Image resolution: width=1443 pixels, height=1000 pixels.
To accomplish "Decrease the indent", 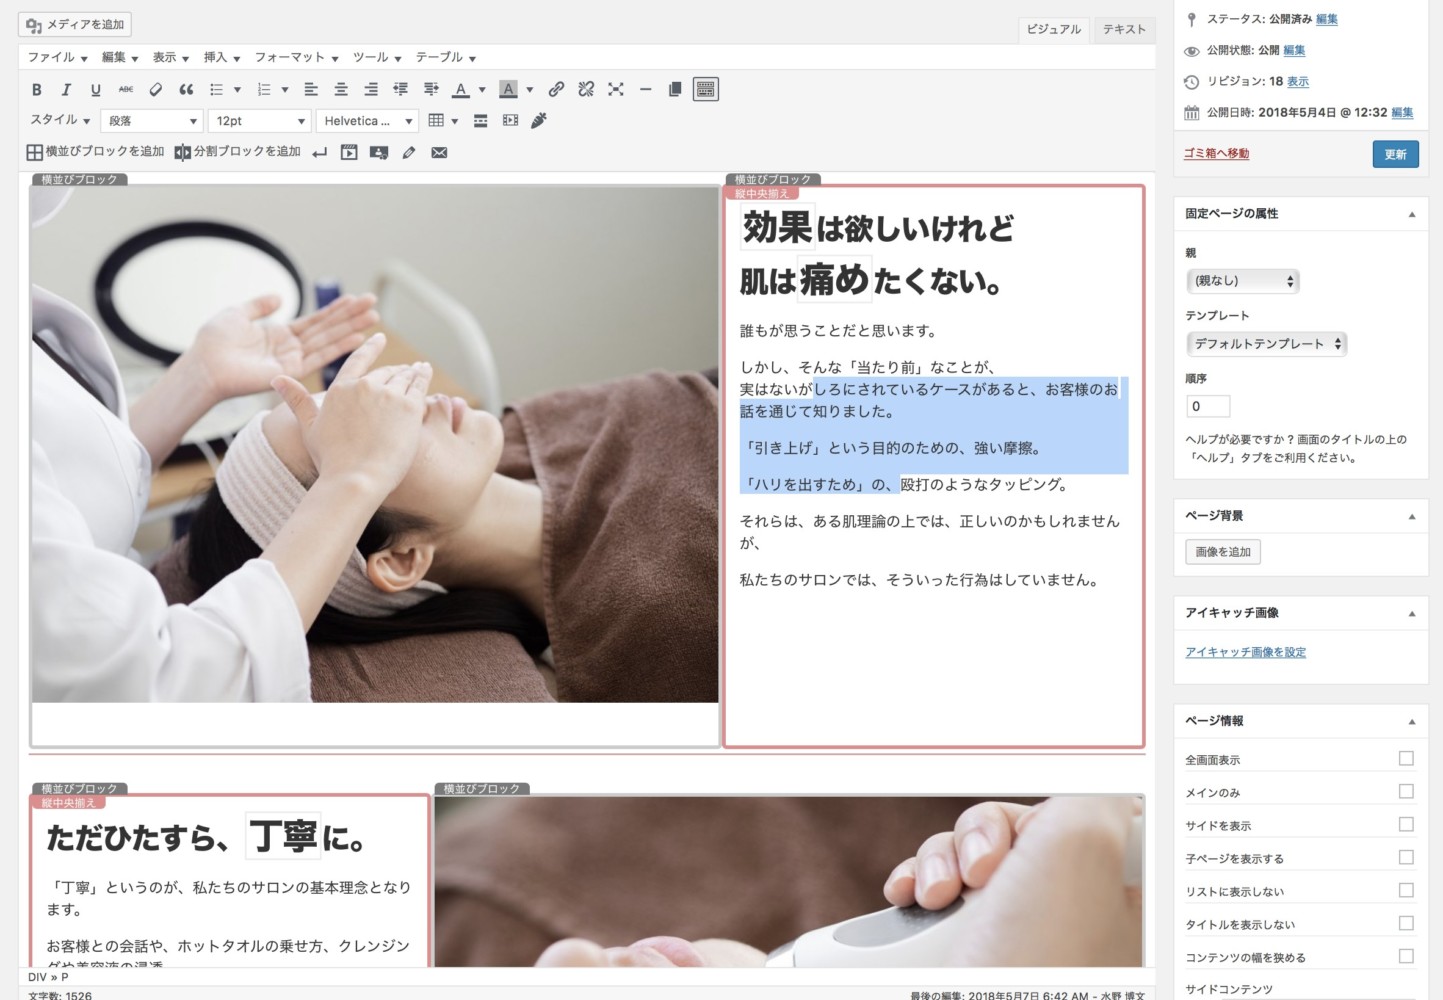I will pyautogui.click(x=401, y=90).
